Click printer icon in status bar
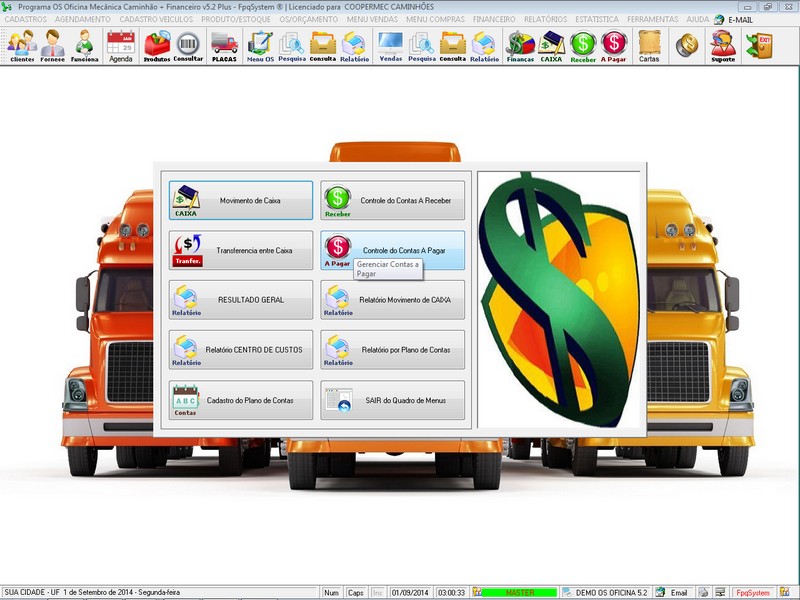 point(703,592)
